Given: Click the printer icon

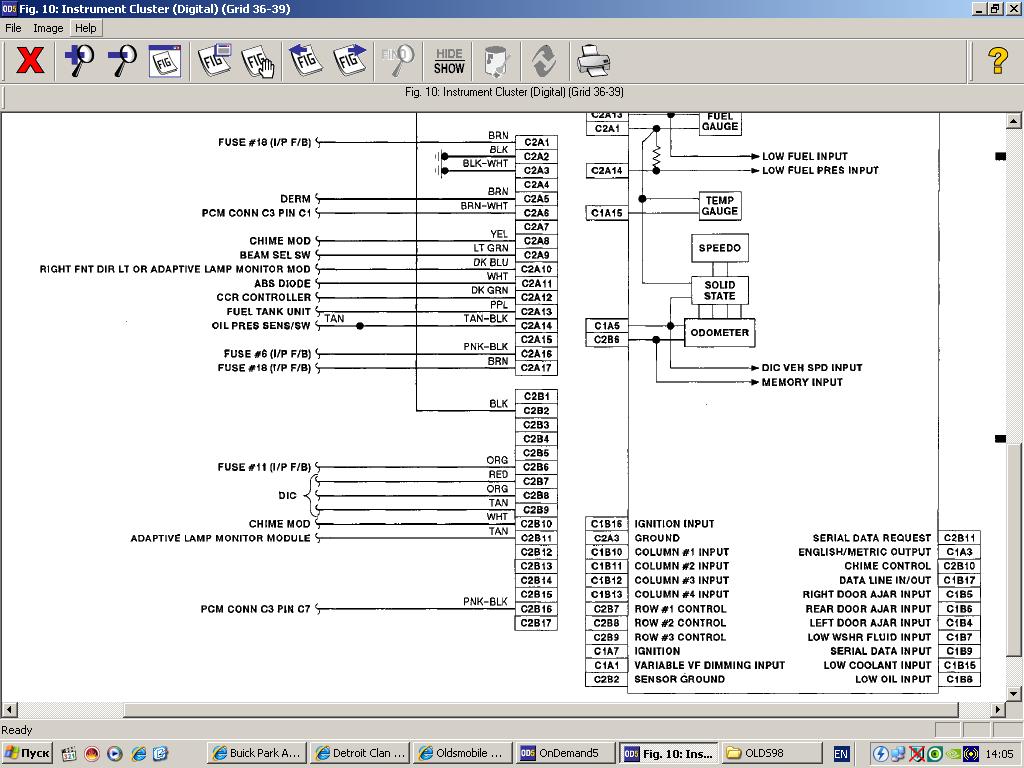Looking at the screenshot, I should click(593, 61).
